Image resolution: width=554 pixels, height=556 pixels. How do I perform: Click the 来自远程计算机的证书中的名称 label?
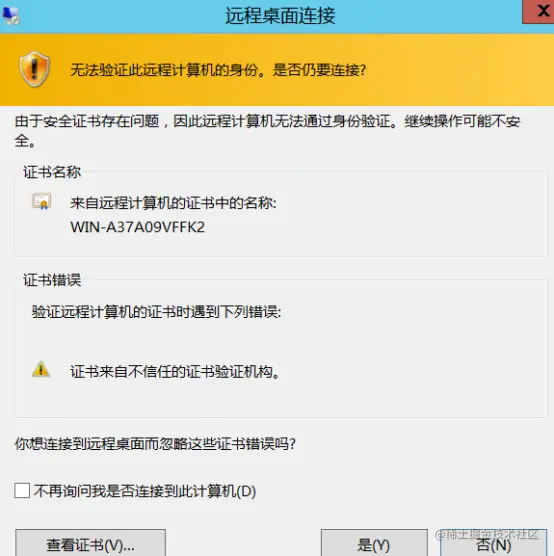point(173,203)
